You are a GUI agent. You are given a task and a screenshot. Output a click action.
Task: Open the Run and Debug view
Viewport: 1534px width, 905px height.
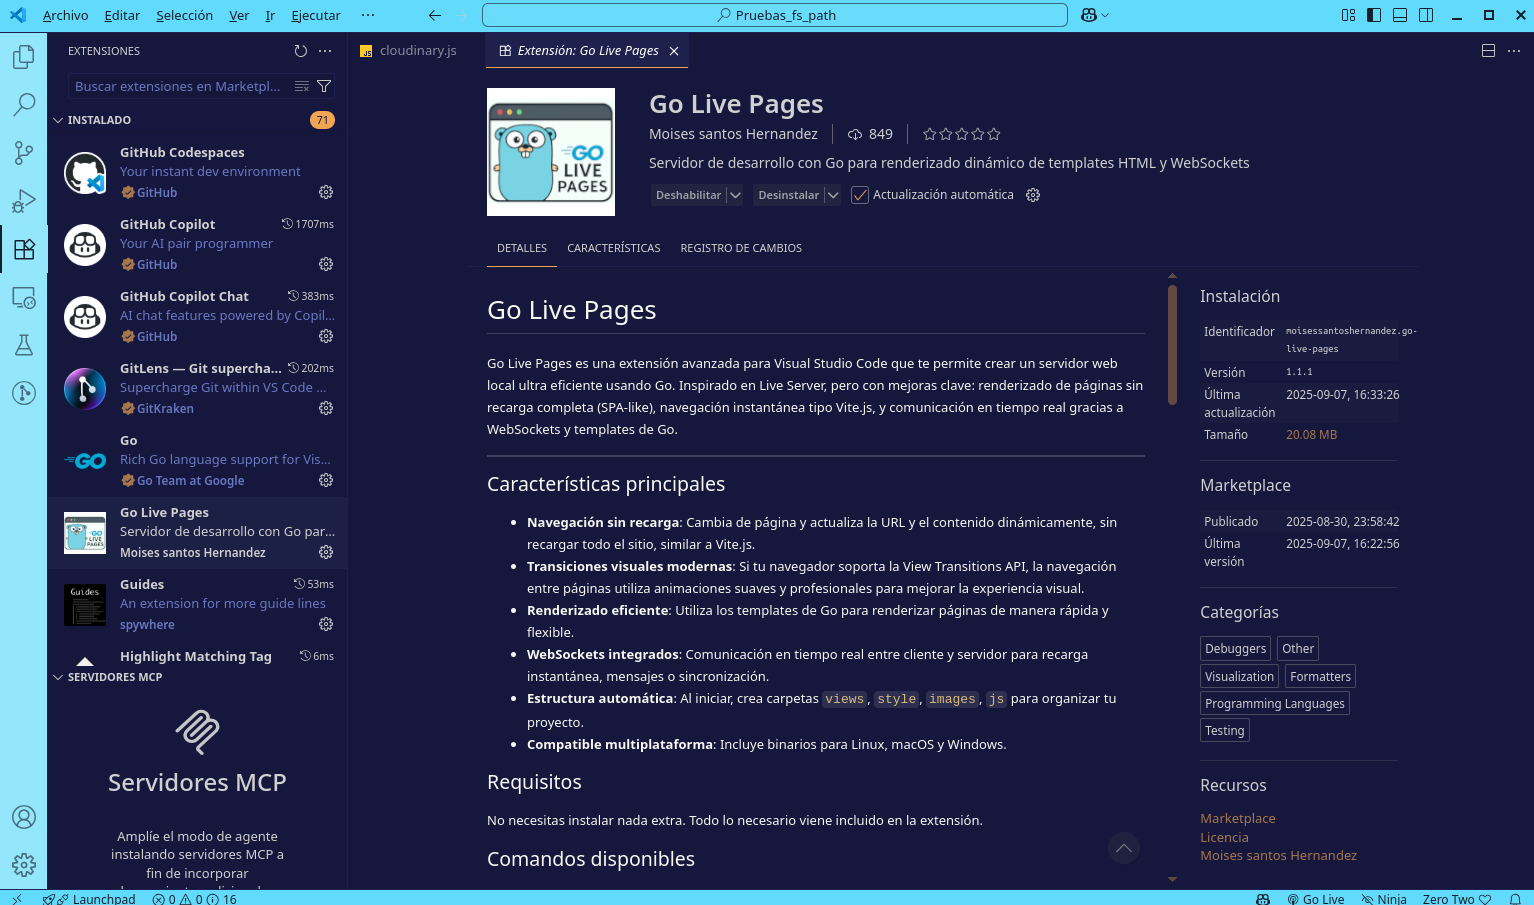(x=24, y=201)
